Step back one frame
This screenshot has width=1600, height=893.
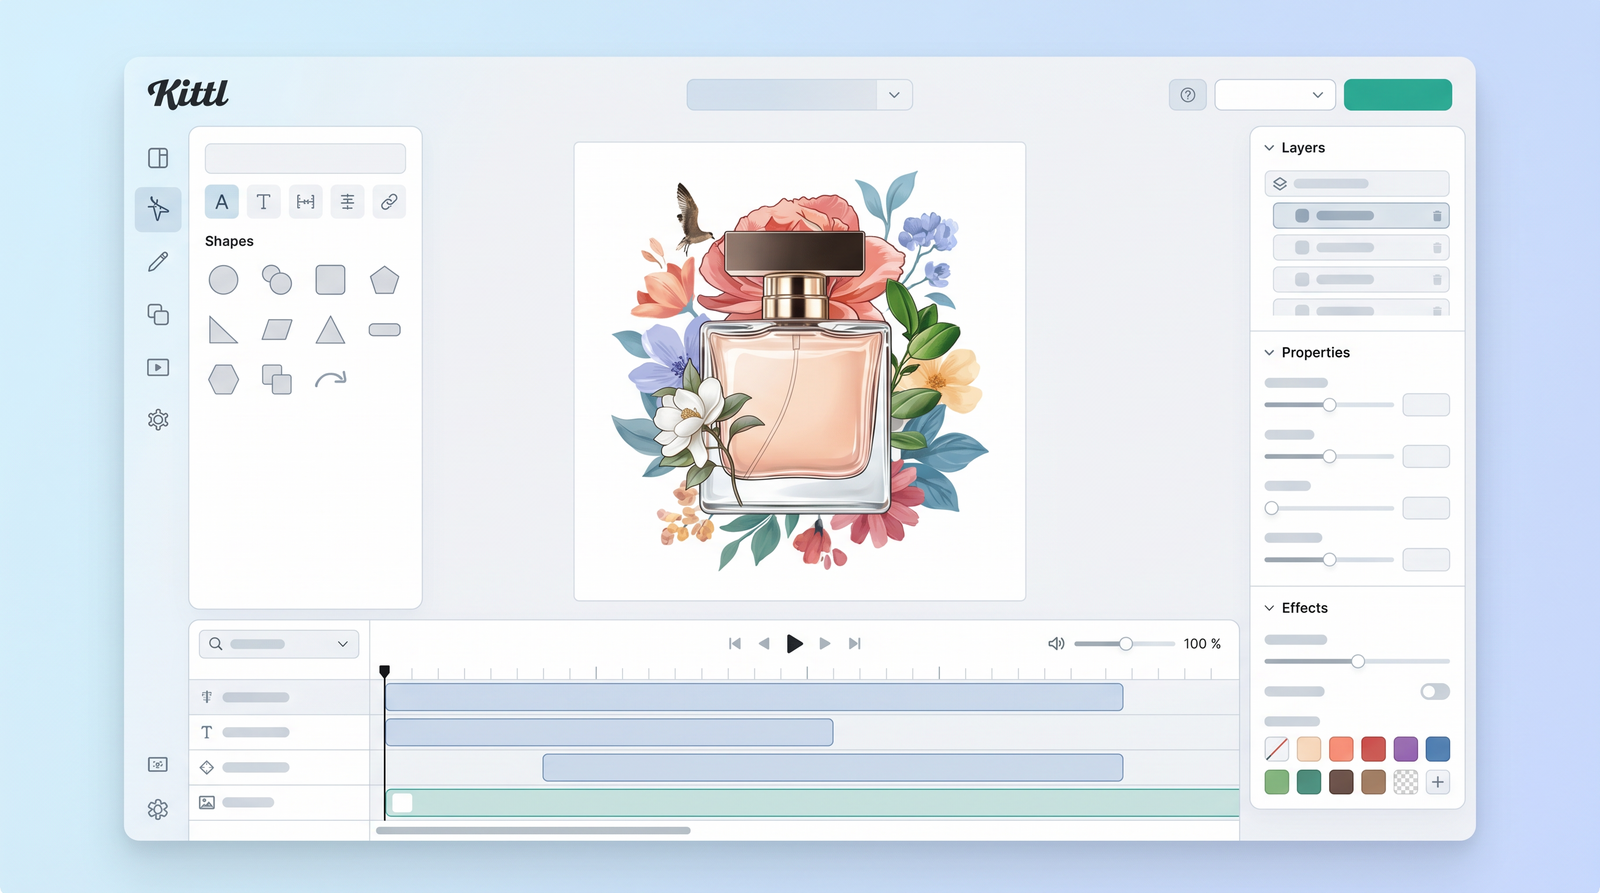[764, 644]
